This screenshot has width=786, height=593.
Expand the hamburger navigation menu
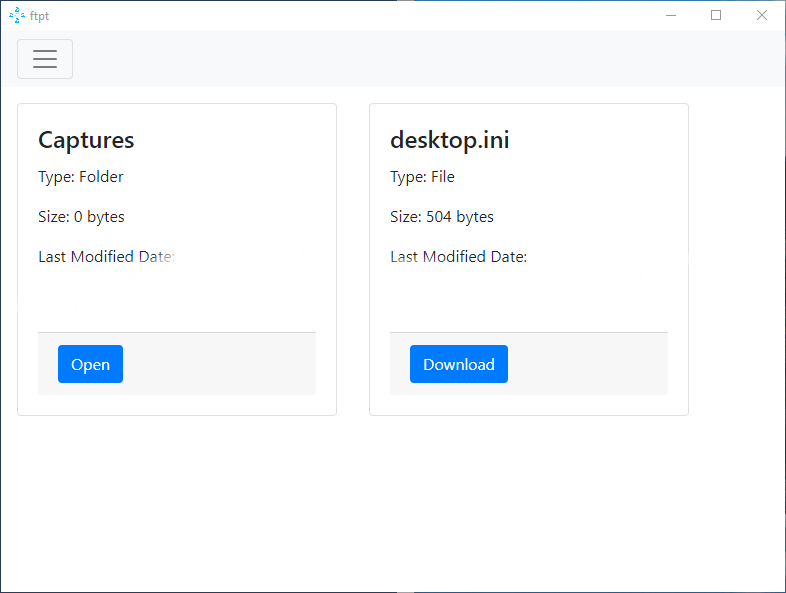(45, 59)
